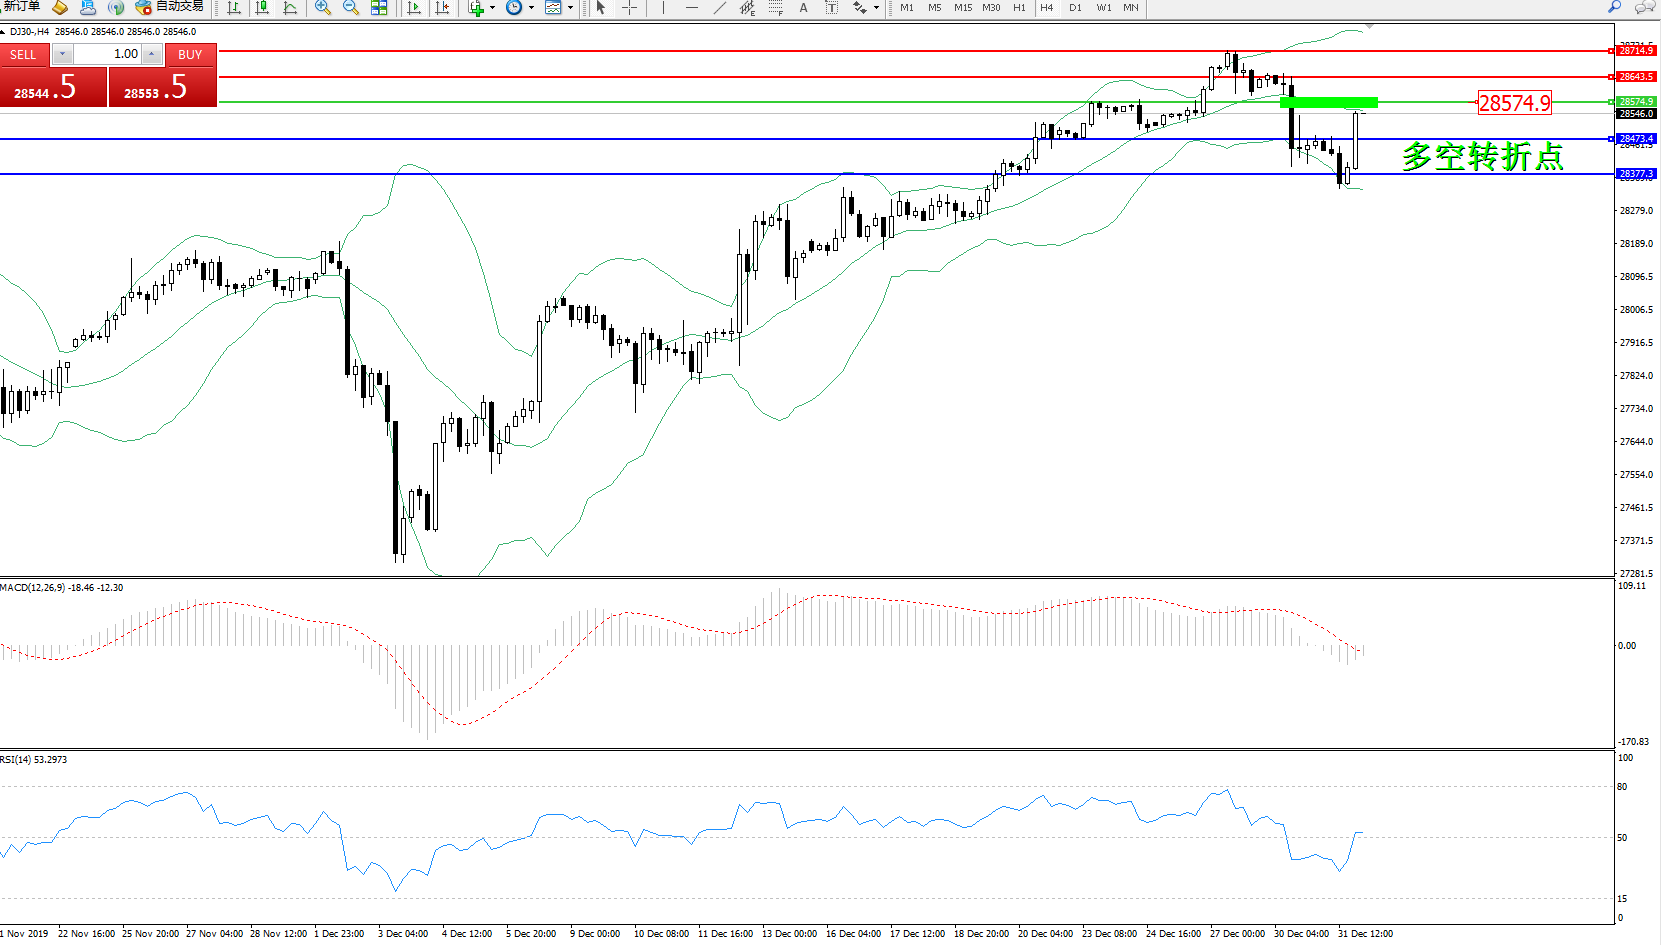Select the trendline drawing tool
The height and width of the screenshot is (945, 1661).
[719, 8]
